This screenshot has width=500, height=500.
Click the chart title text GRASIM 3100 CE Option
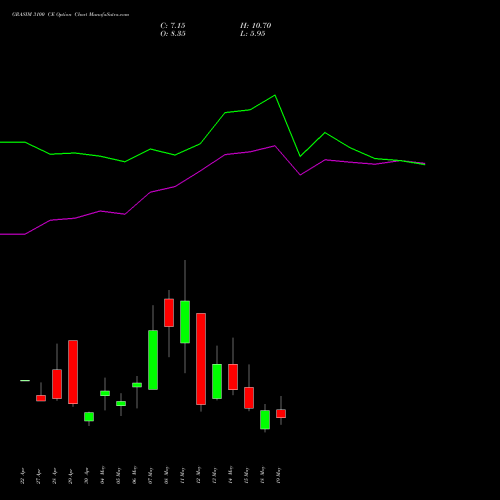tap(41, 15)
